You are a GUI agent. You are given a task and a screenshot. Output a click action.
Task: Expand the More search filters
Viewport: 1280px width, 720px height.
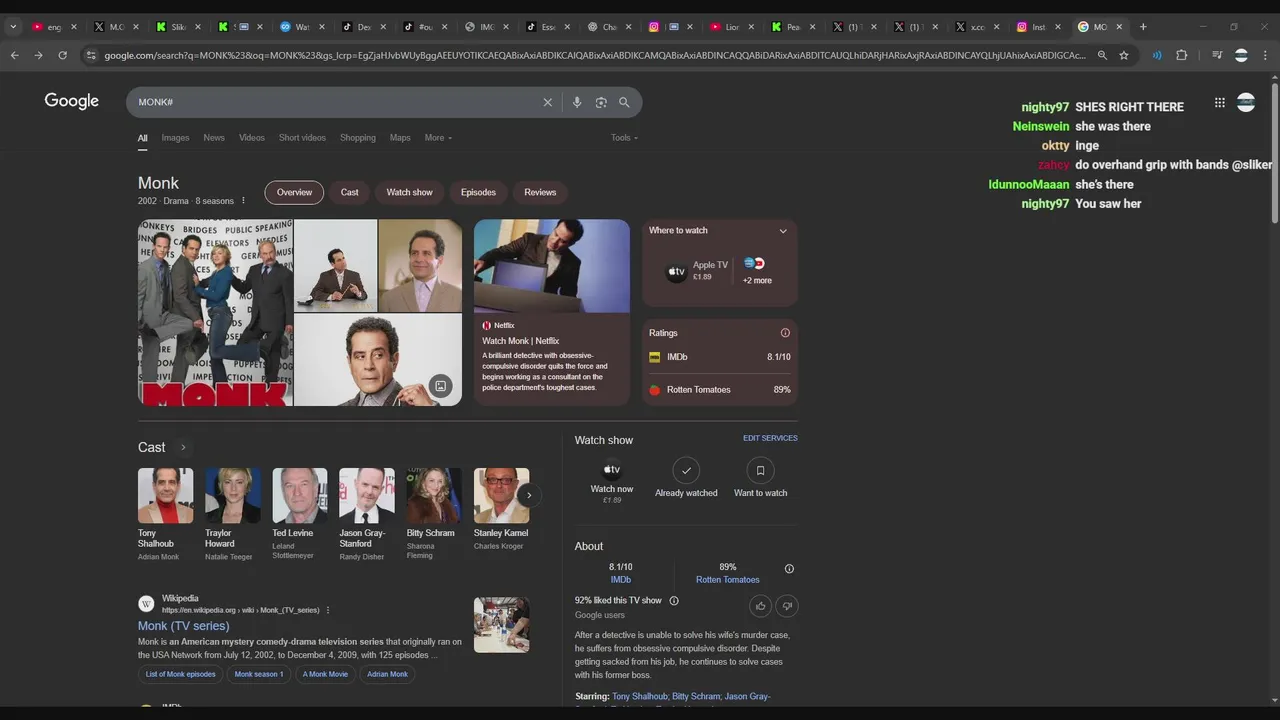[438, 138]
